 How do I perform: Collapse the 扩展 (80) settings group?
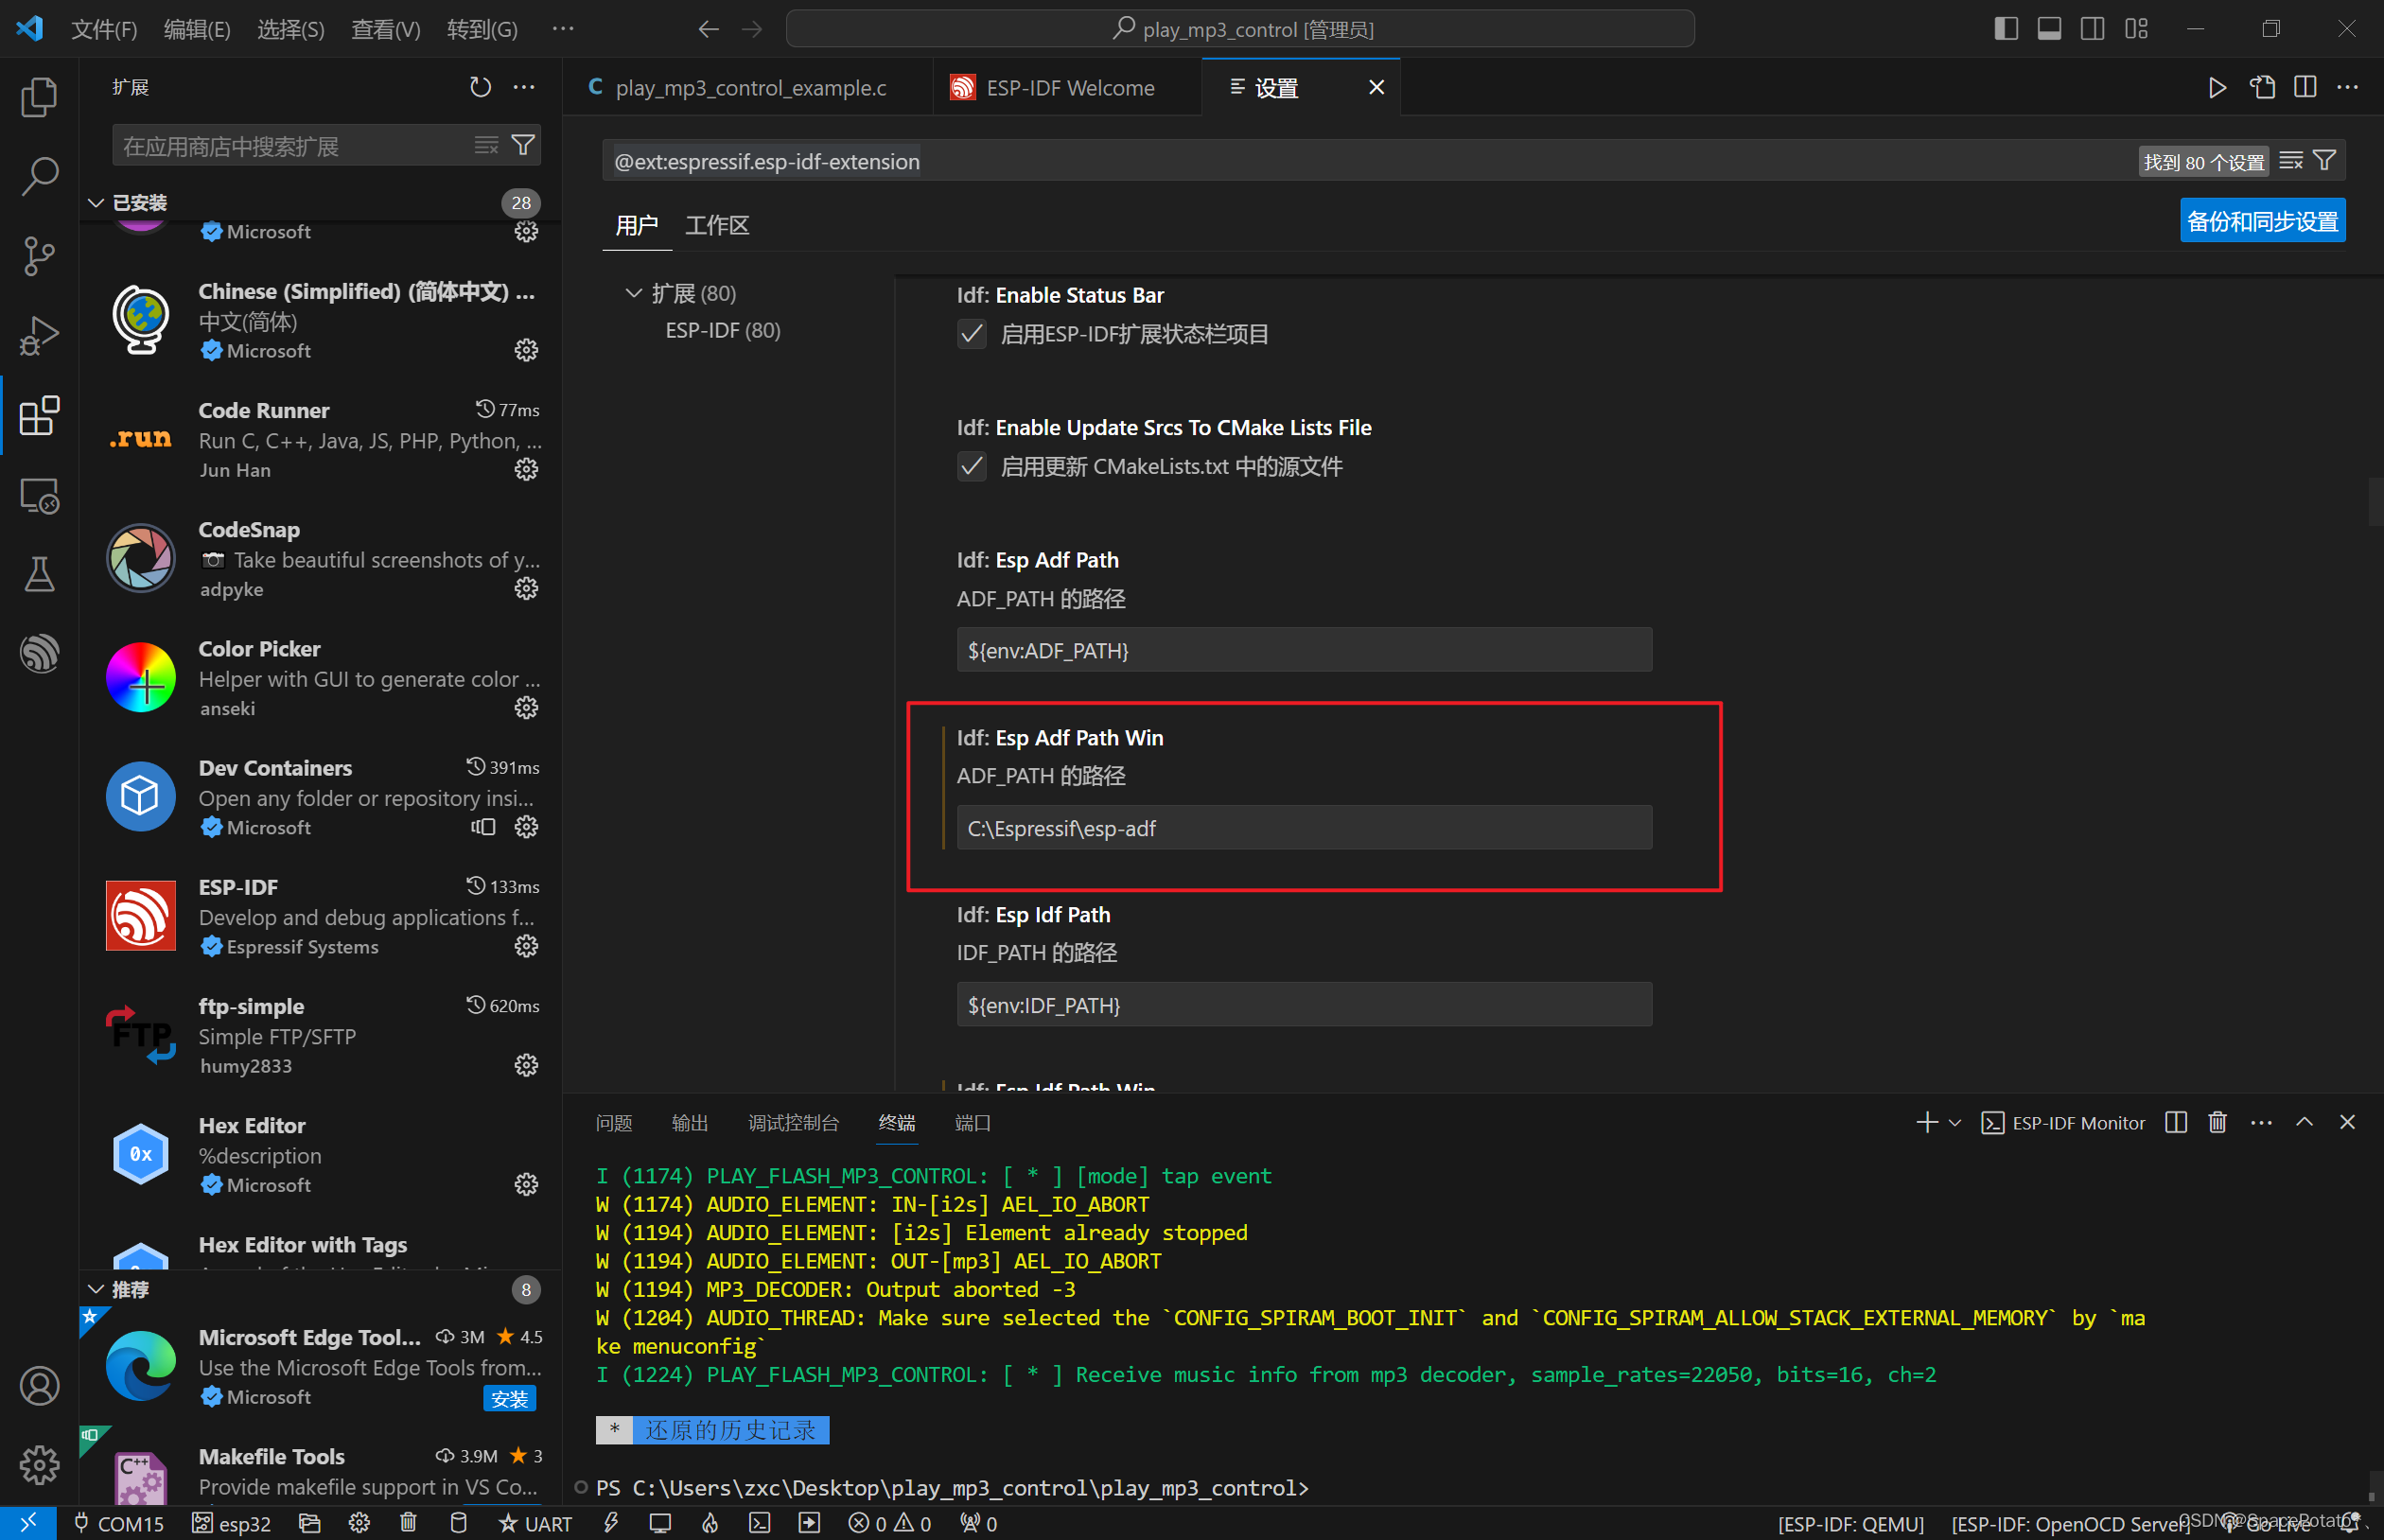pos(633,292)
